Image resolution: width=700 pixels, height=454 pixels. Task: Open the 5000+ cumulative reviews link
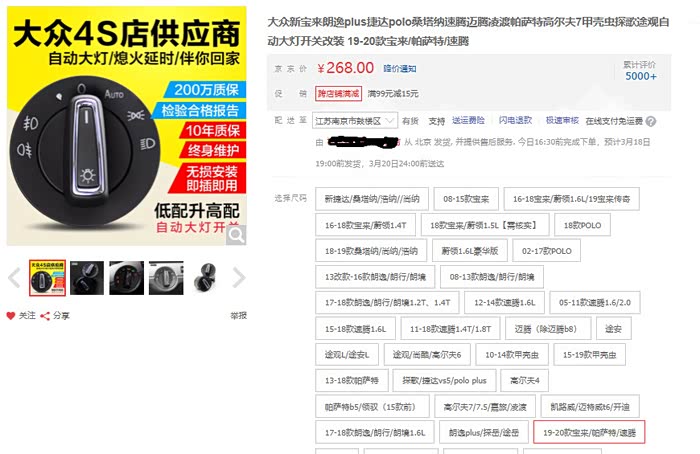point(641,76)
